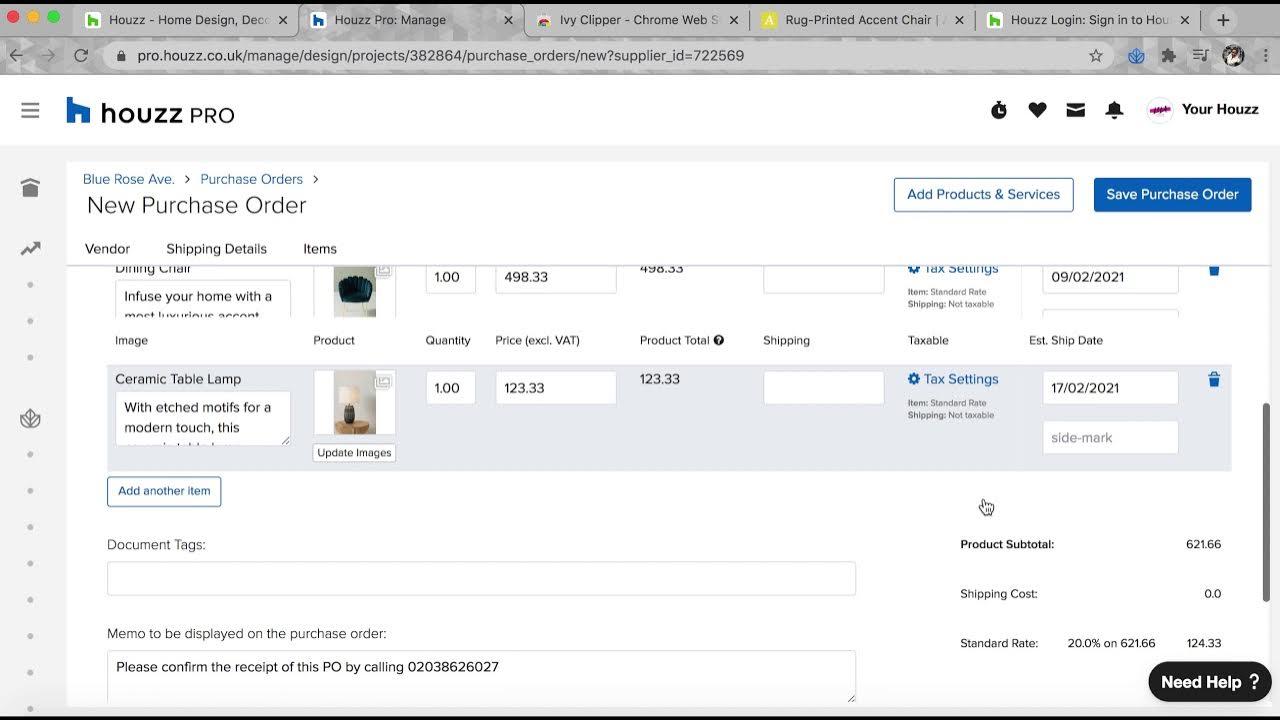The image size is (1280, 720).
Task: Click Add Products & Services button
Action: pos(983,195)
